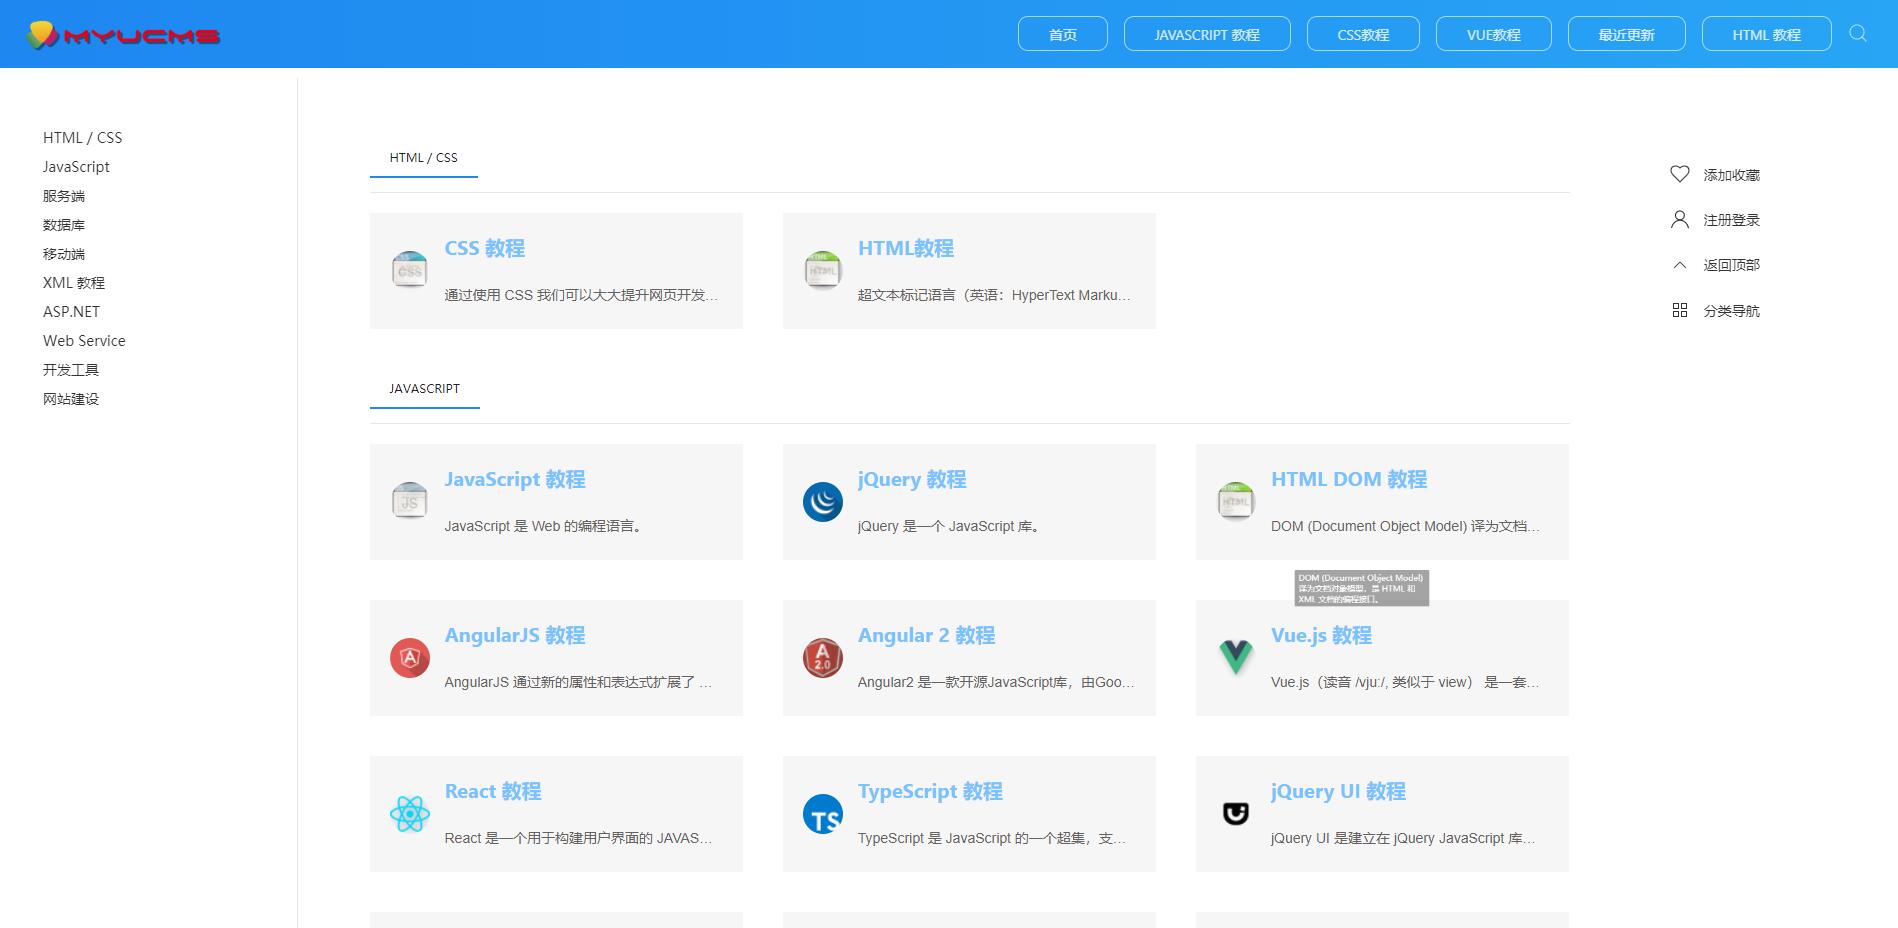Viewport: 1898px width, 928px height.
Task: Open the AngularJS 教程 title link
Action: click(x=515, y=635)
